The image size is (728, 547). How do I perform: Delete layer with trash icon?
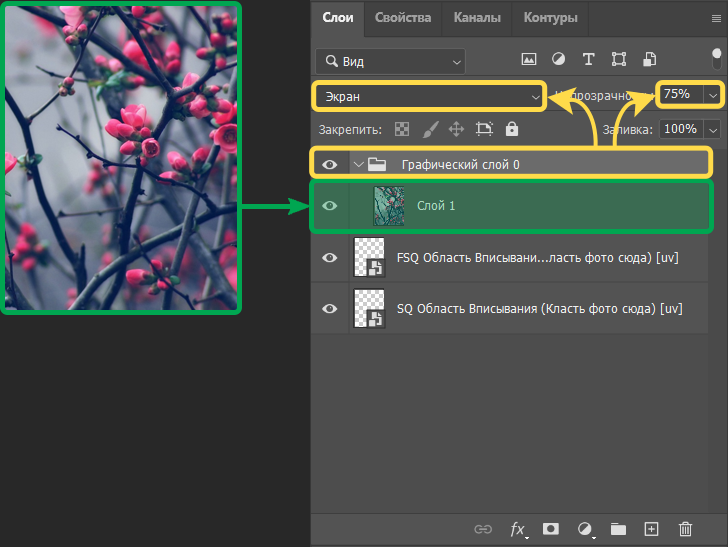click(x=685, y=529)
